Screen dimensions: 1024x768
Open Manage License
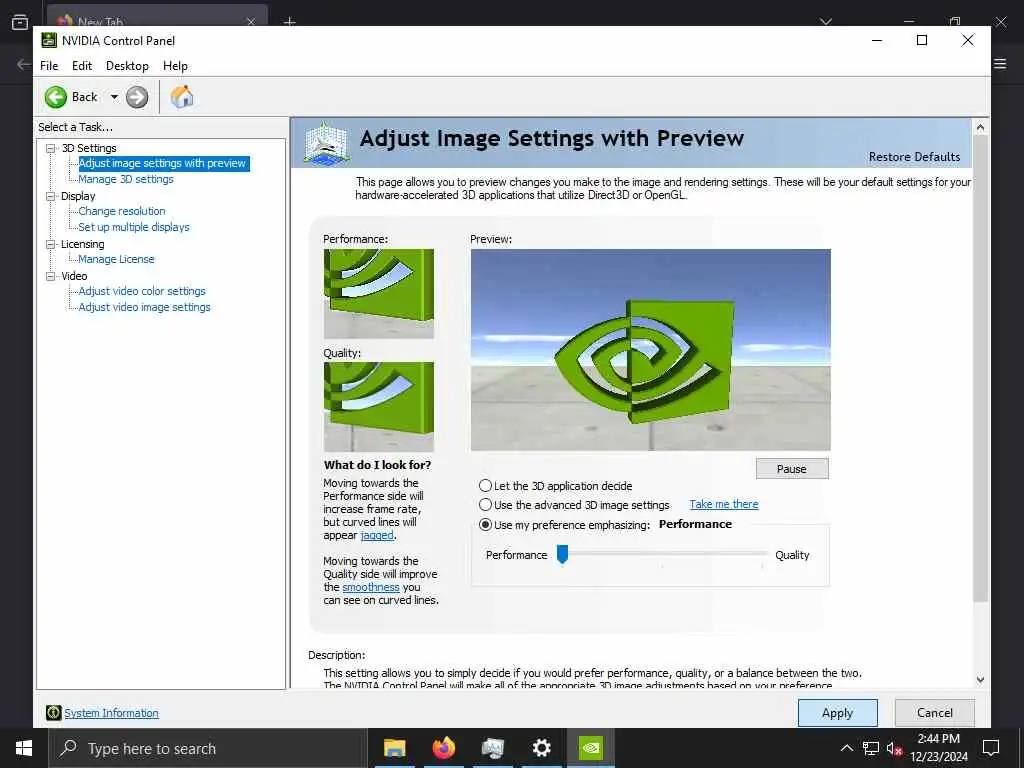click(x=116, y=259)
